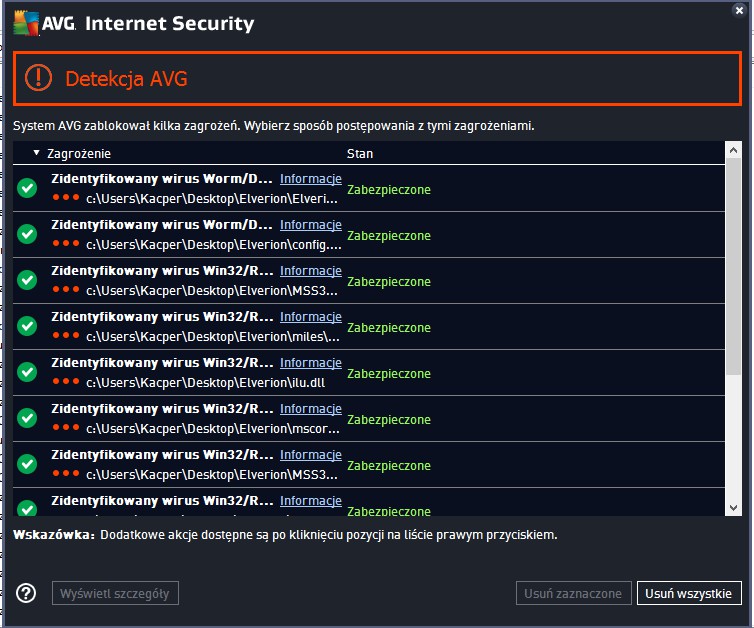The image size is (754, 628).
Task: Click green checkmark of Elveri... threat row
Action: tap(27, 188)
